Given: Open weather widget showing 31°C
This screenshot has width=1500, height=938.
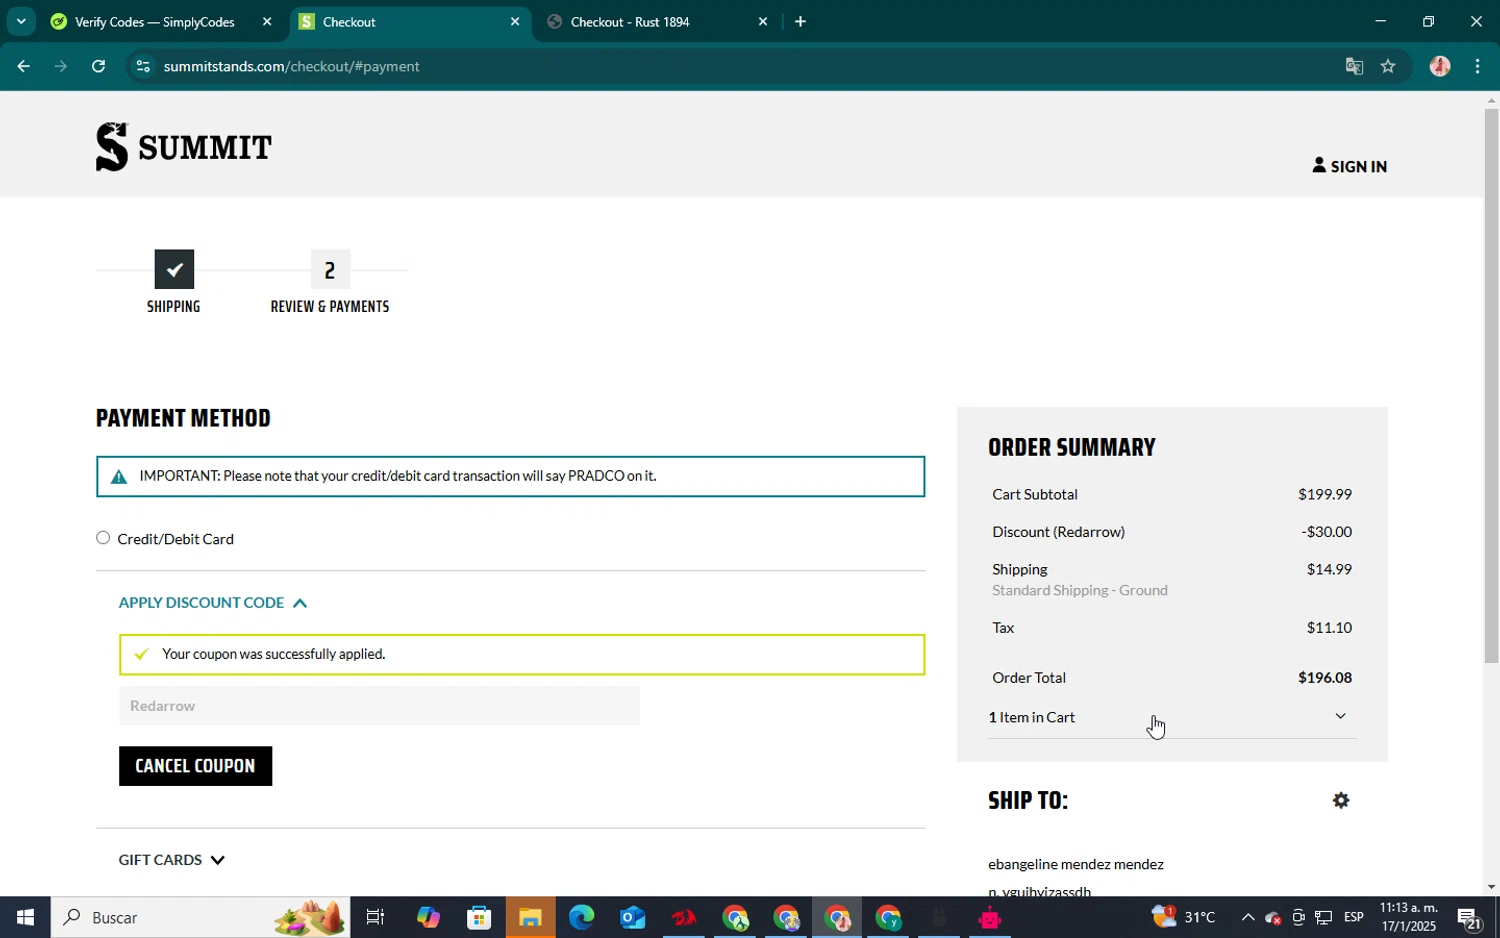Looking at the screenshot, I should tap(1184, 917).
